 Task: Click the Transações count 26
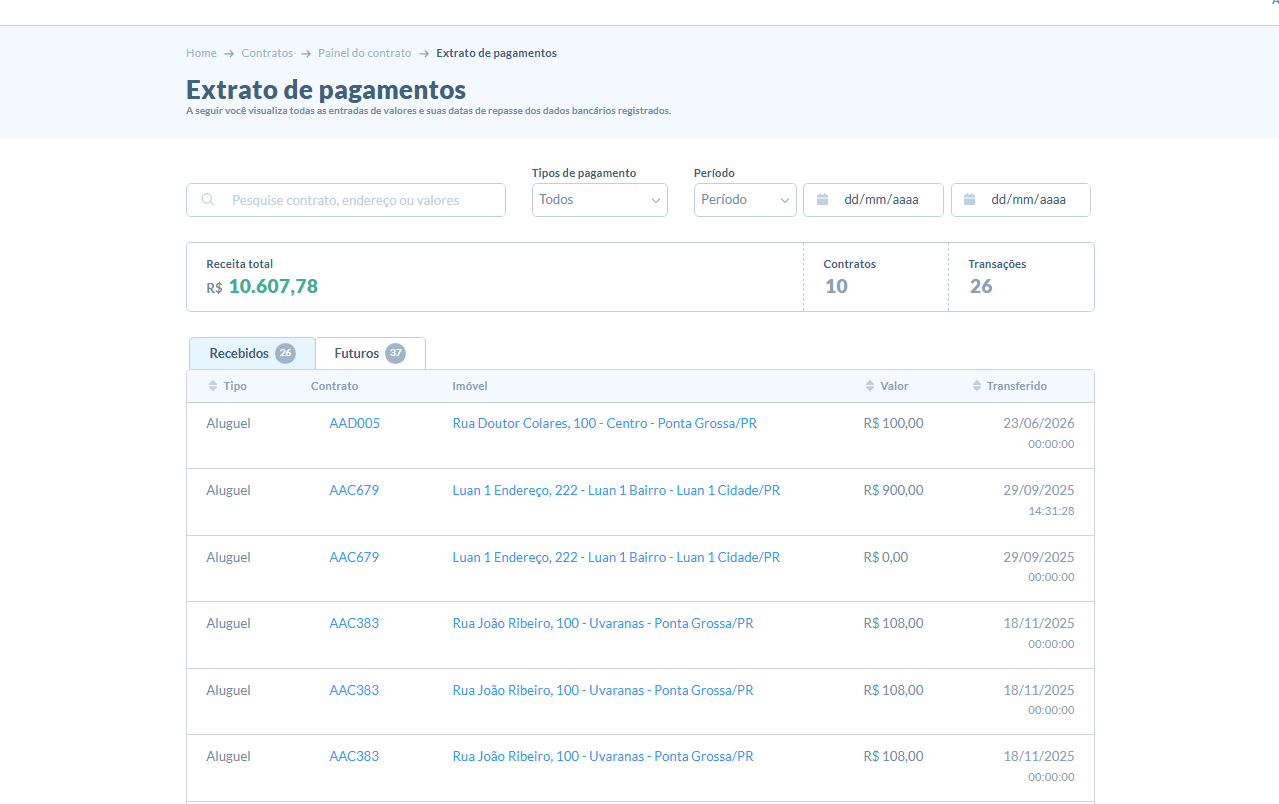981,287
